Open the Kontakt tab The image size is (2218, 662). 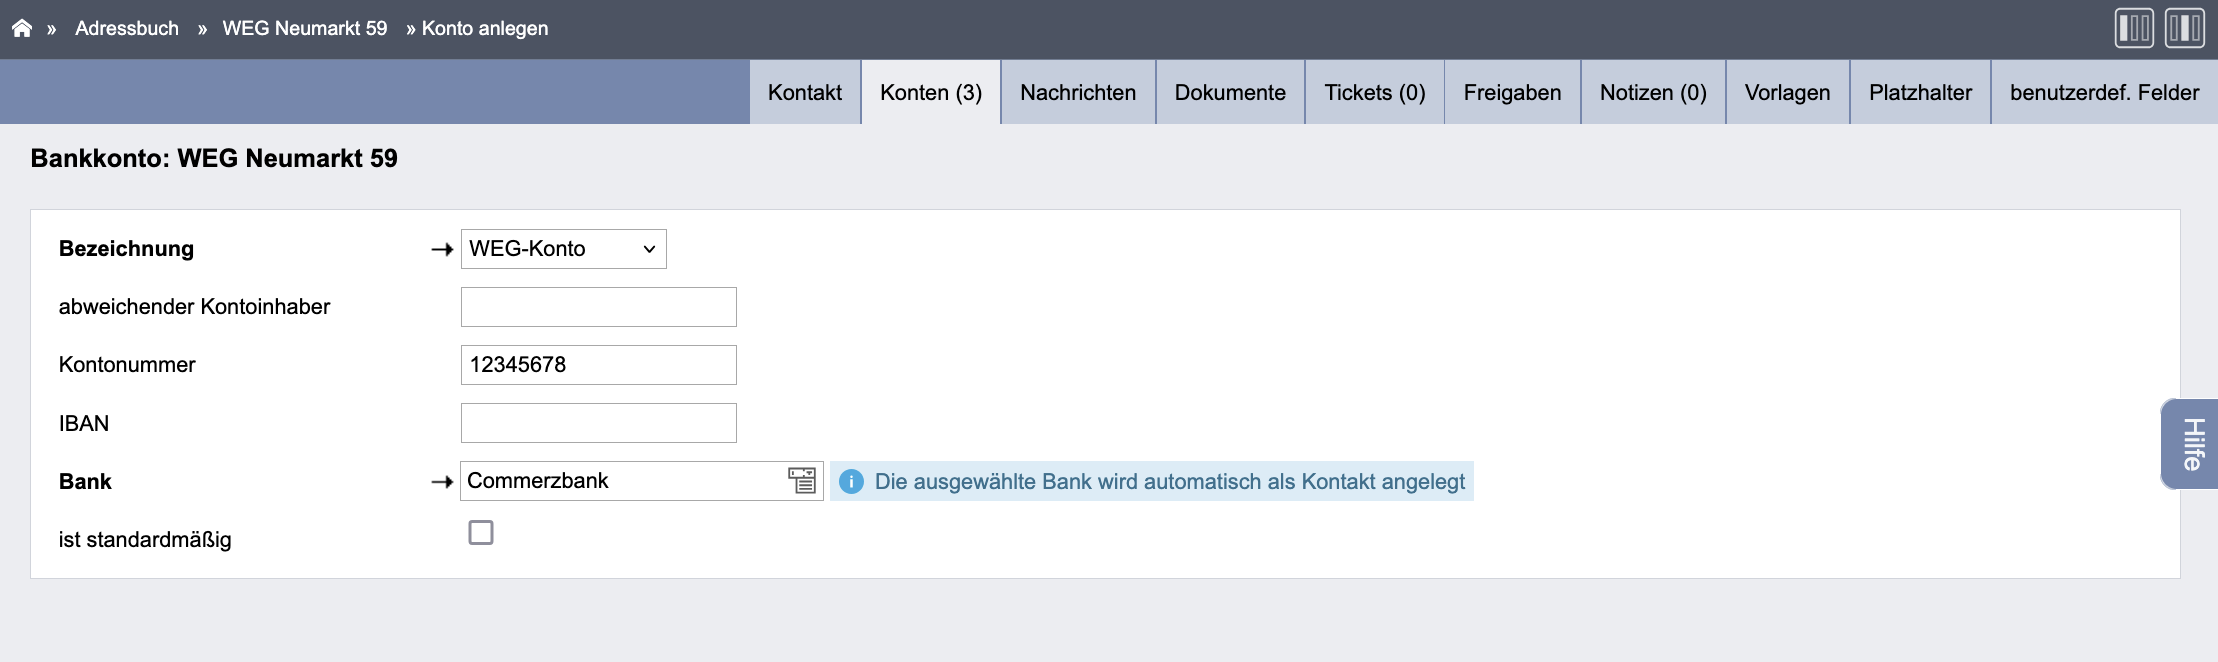click(x=805, y=92)
